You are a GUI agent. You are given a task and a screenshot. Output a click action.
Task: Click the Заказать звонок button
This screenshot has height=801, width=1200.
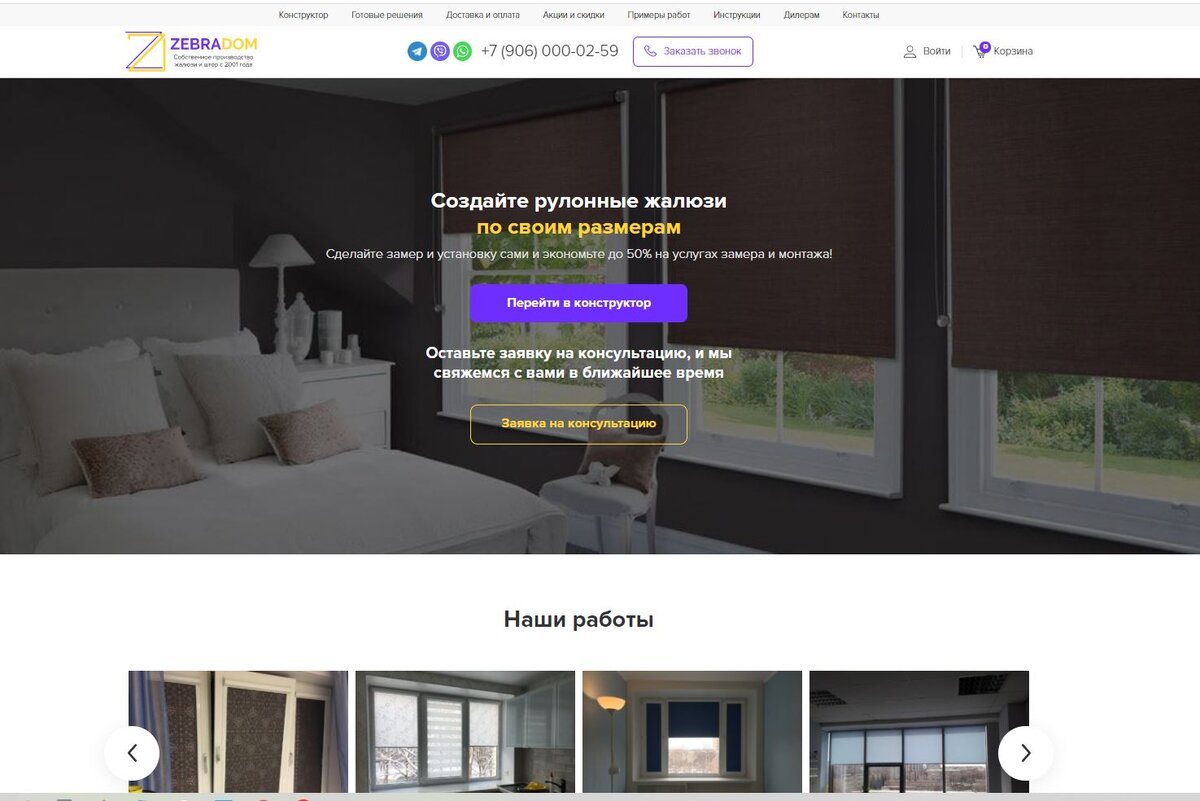[693, 52]
